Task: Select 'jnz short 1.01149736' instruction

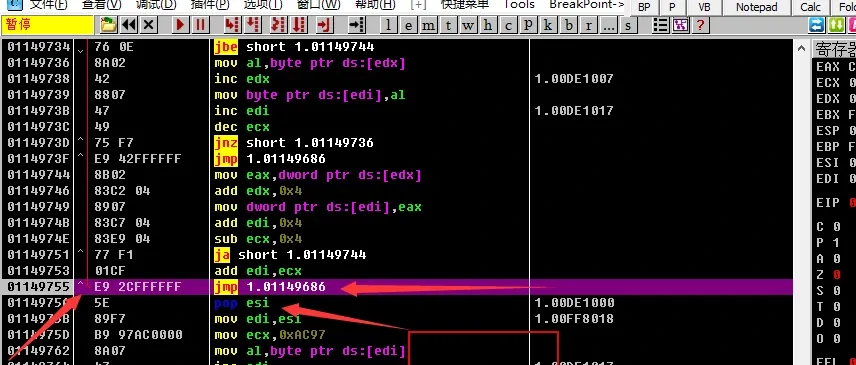Action: [294, 143]
